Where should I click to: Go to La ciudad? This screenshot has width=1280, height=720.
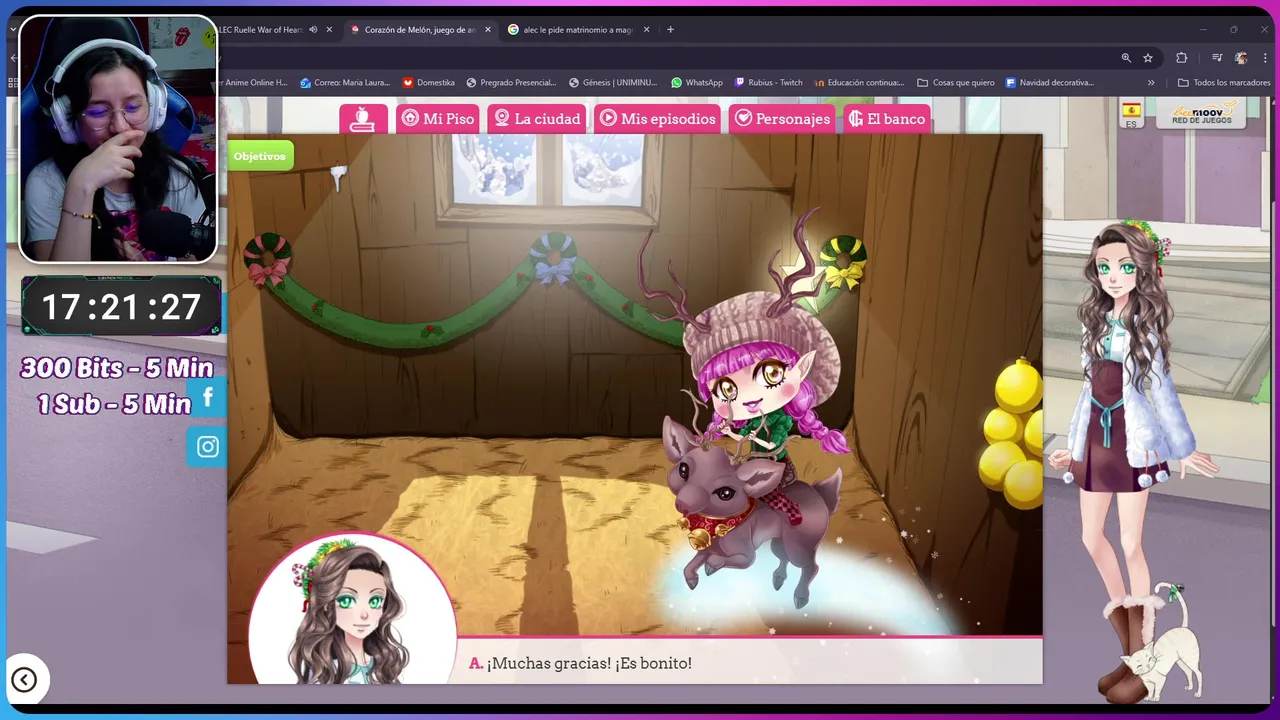[537, 118]
